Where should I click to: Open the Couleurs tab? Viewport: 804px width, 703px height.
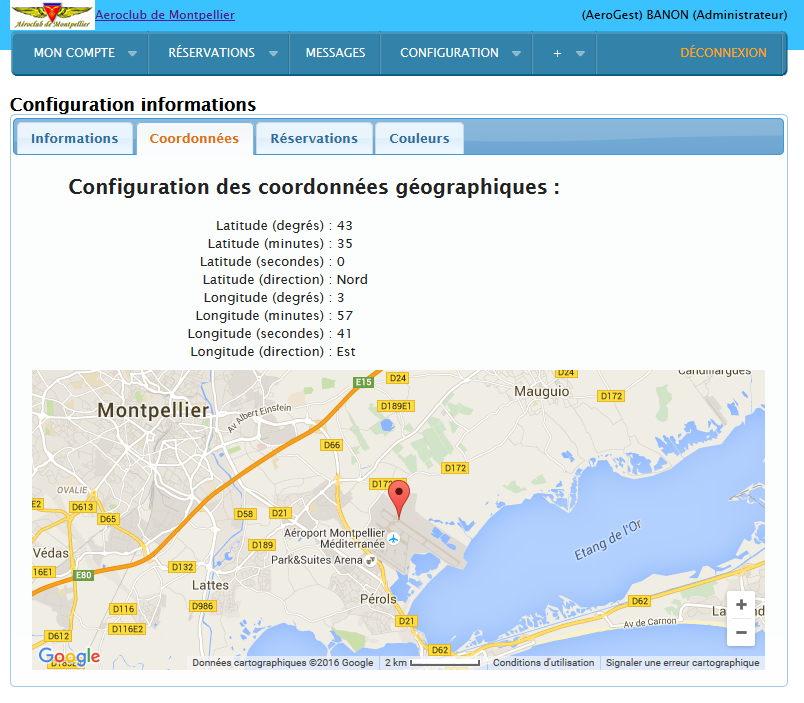419,138
